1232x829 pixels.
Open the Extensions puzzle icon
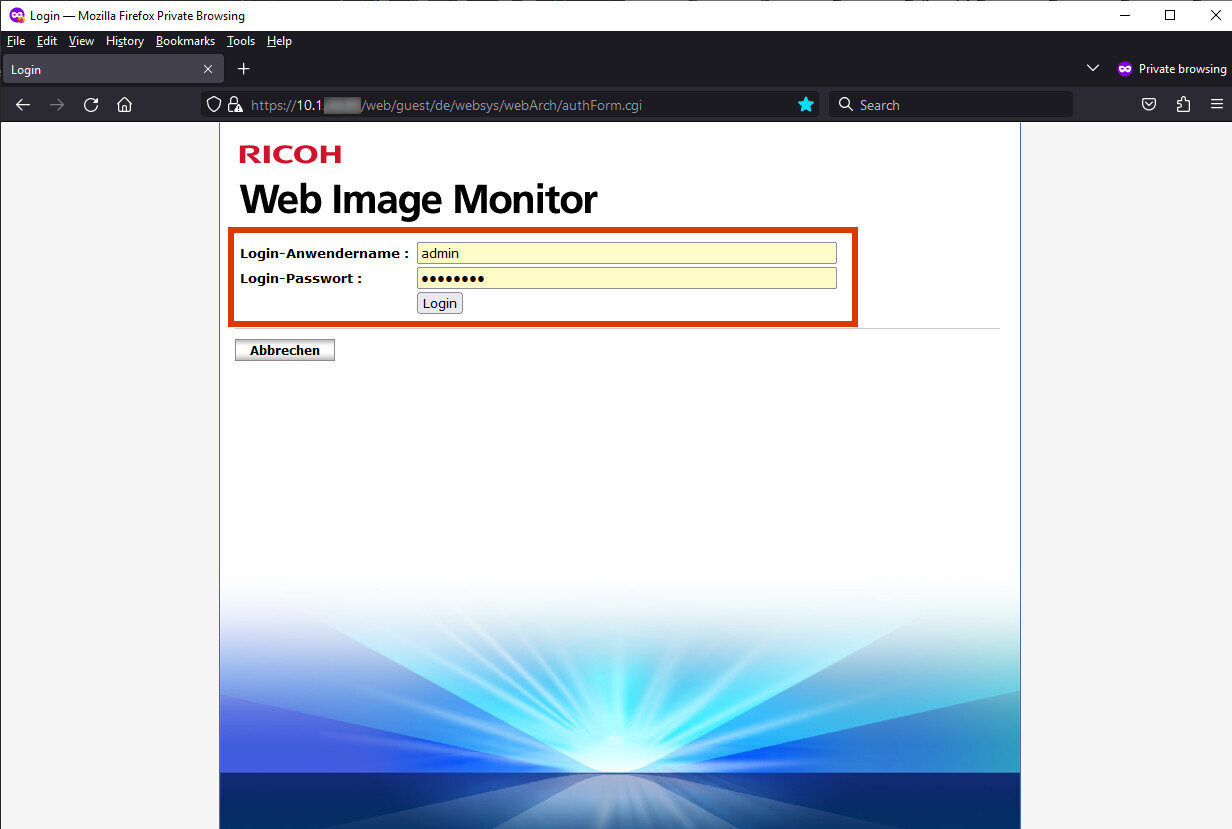coord(1184,104)
